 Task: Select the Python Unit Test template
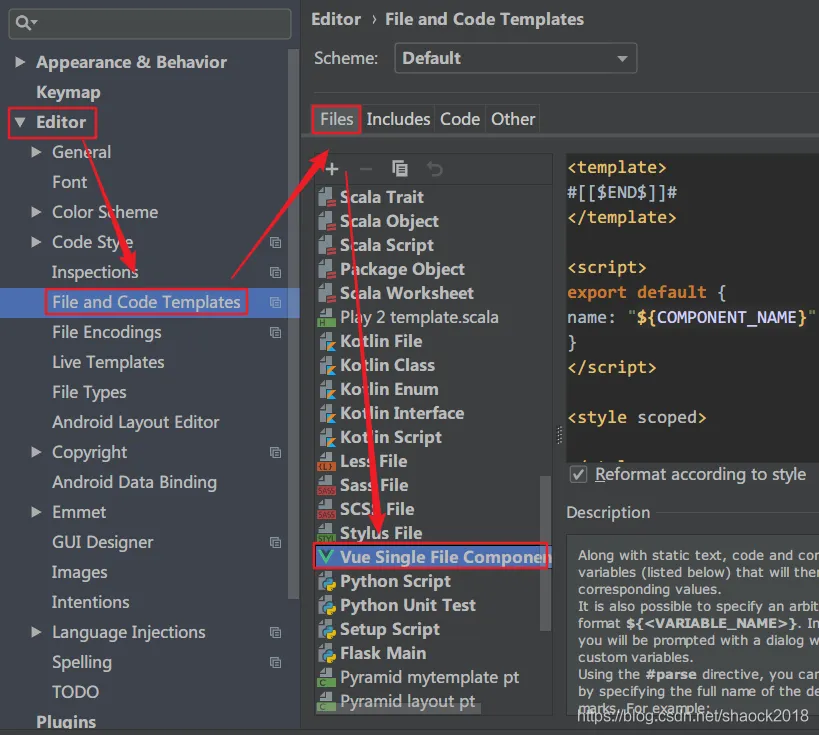[x=408, y=605]
